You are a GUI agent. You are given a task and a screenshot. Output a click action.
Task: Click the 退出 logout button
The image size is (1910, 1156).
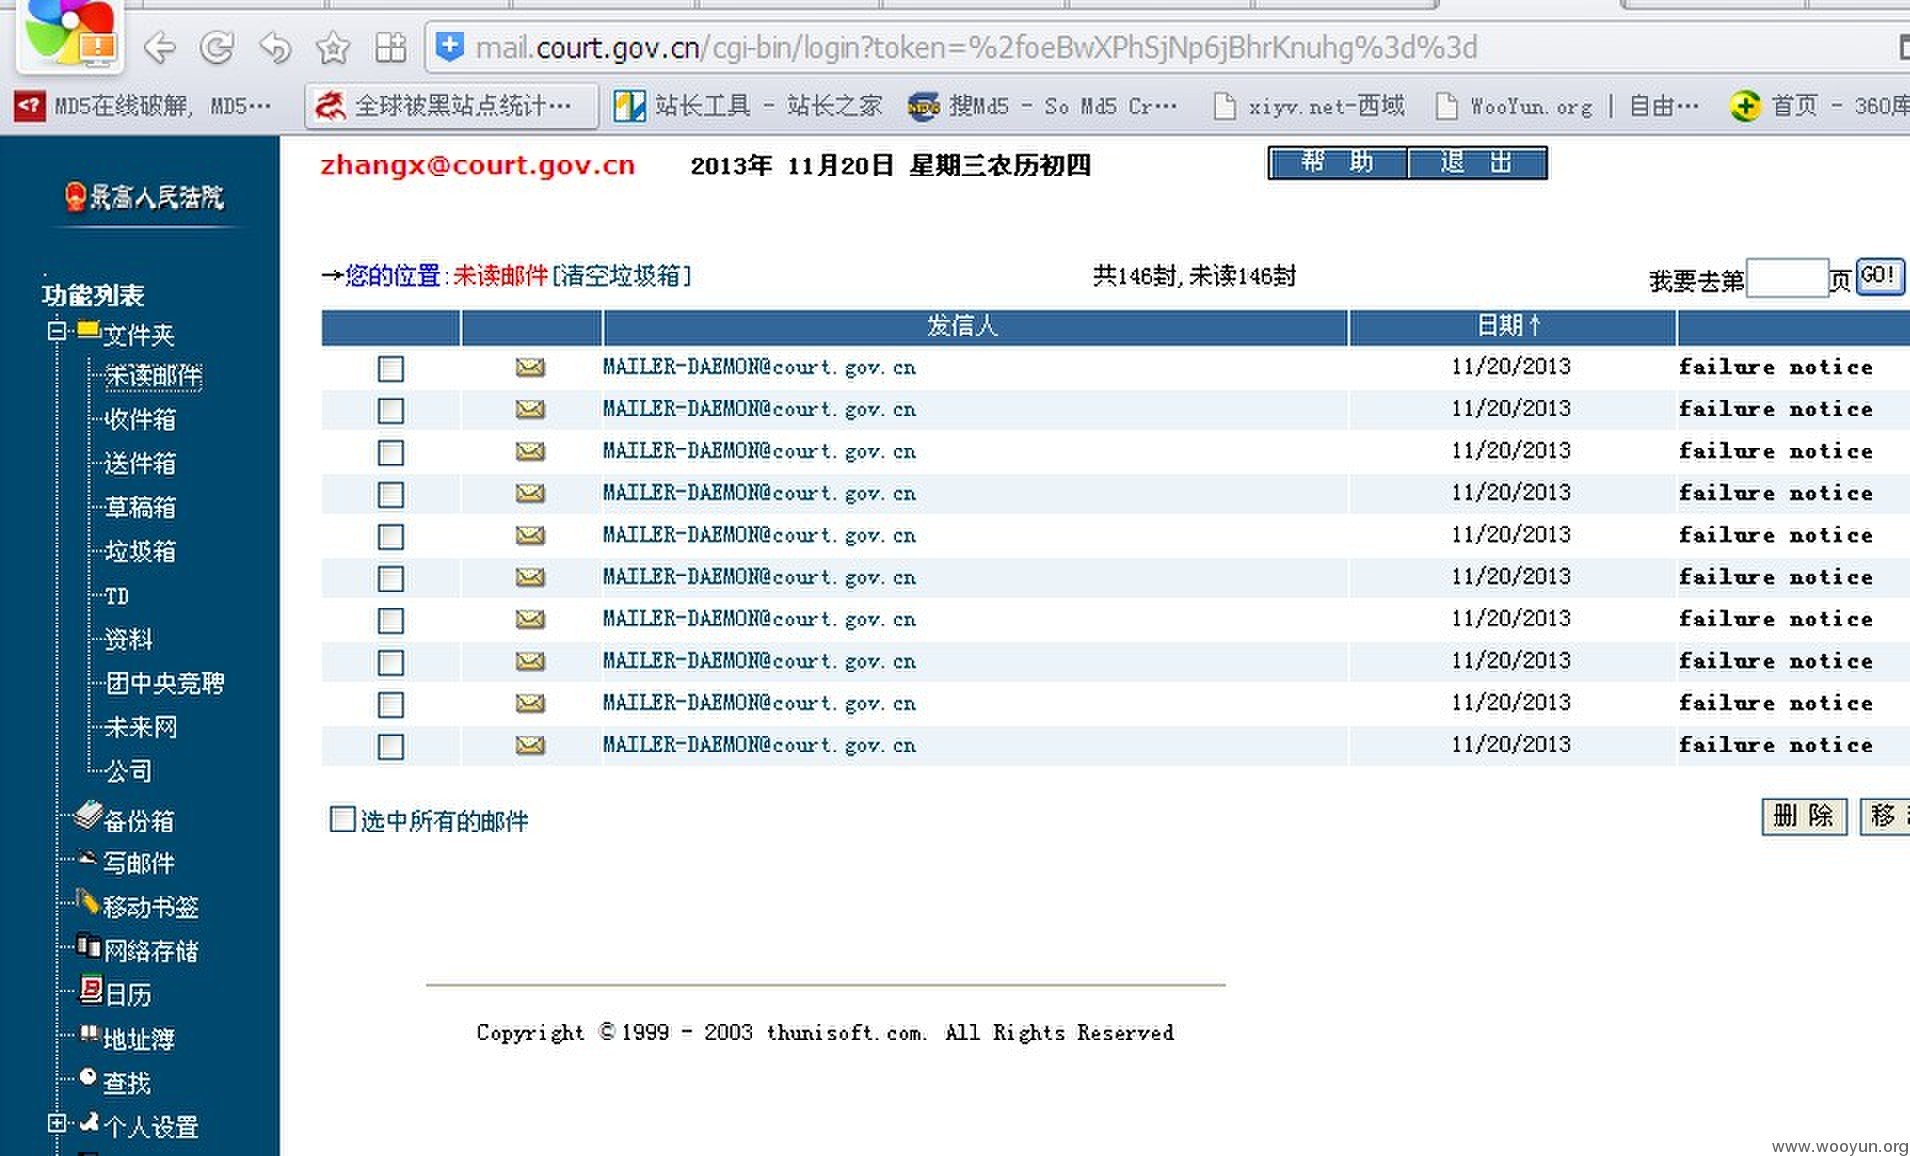1477,162
